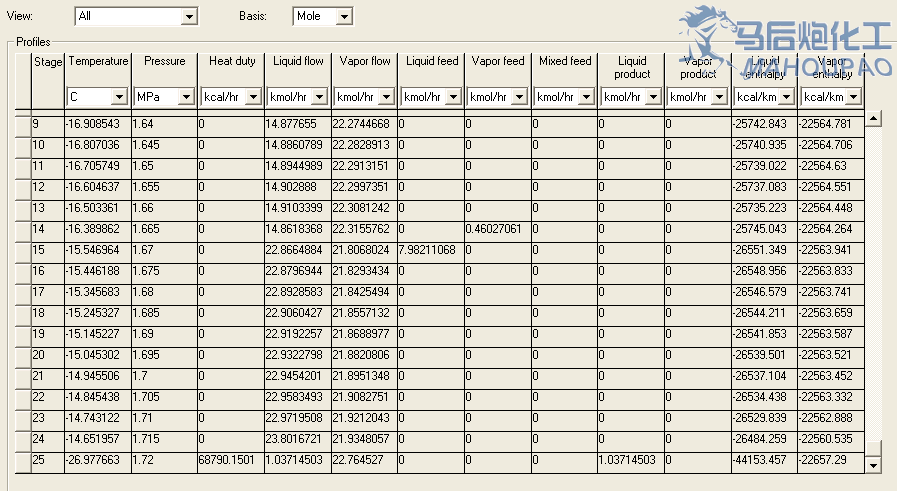Expand the Vapor feed unit dropdown

pos(519,97)
